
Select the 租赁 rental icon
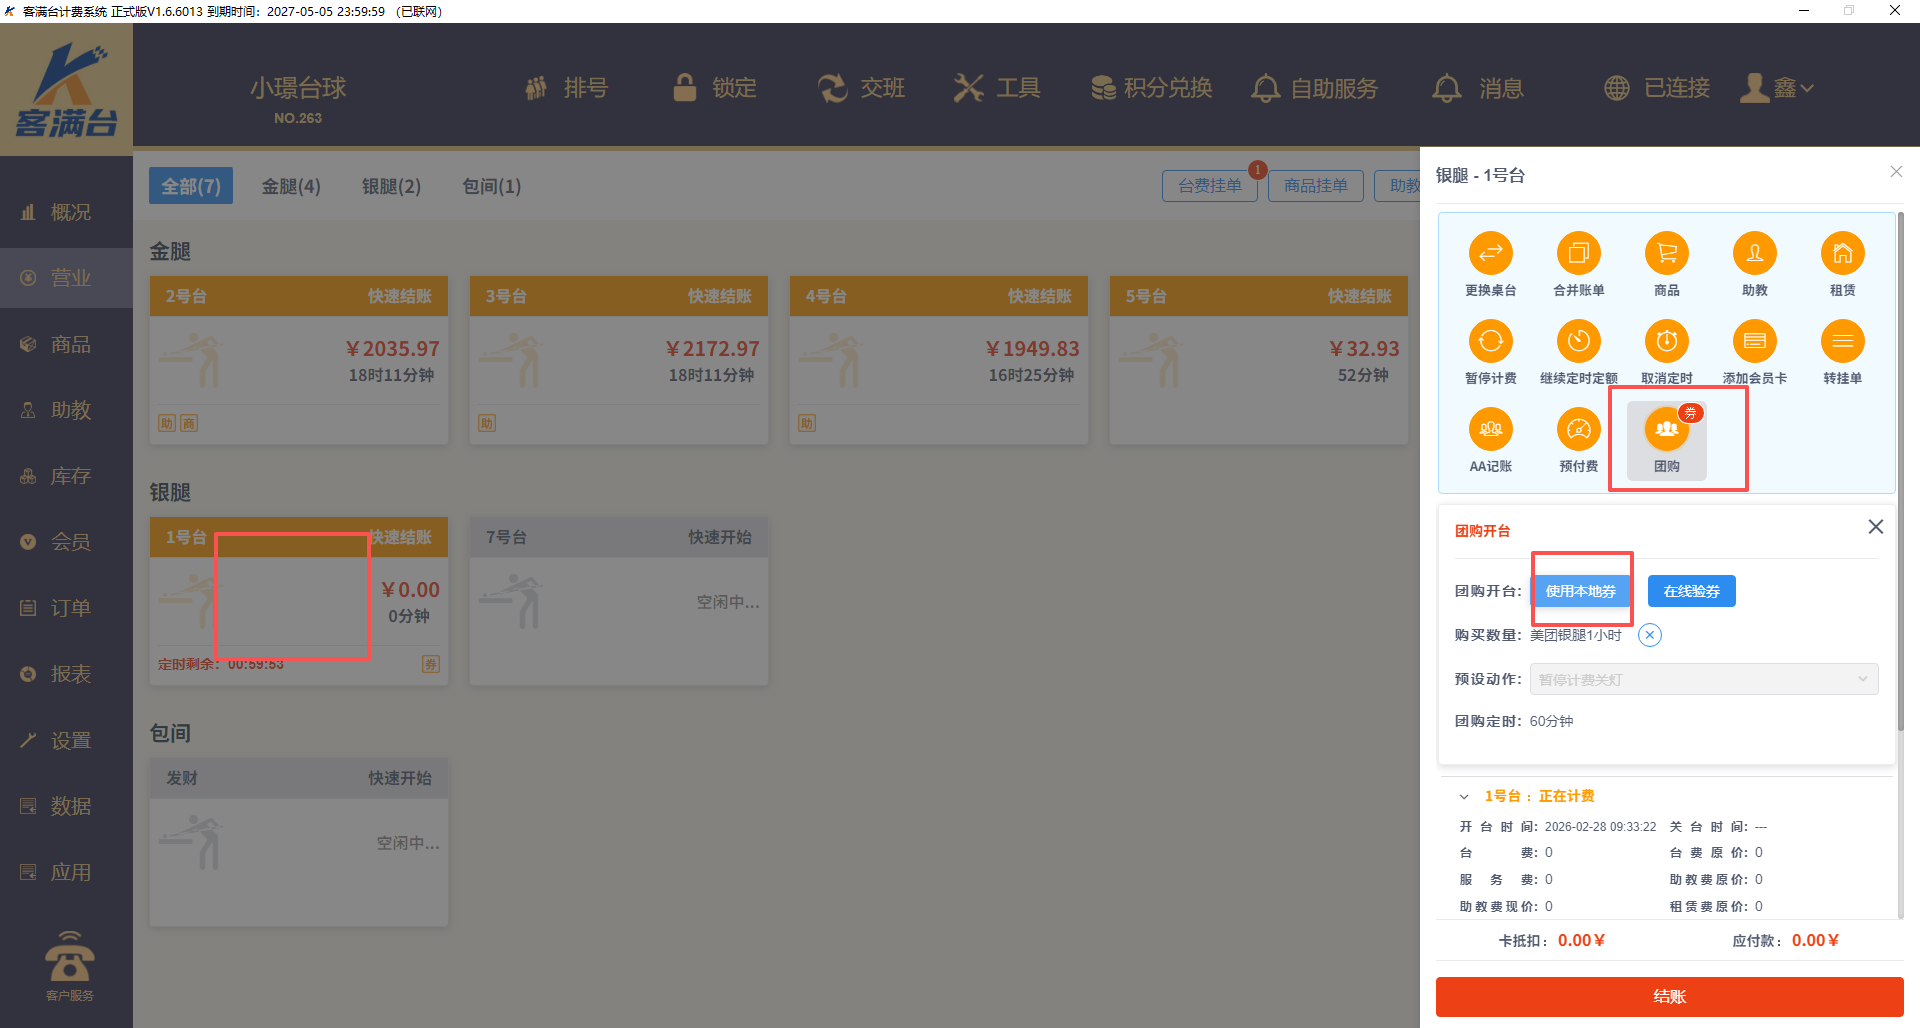pyautogui.click(x=1842, y=254)
